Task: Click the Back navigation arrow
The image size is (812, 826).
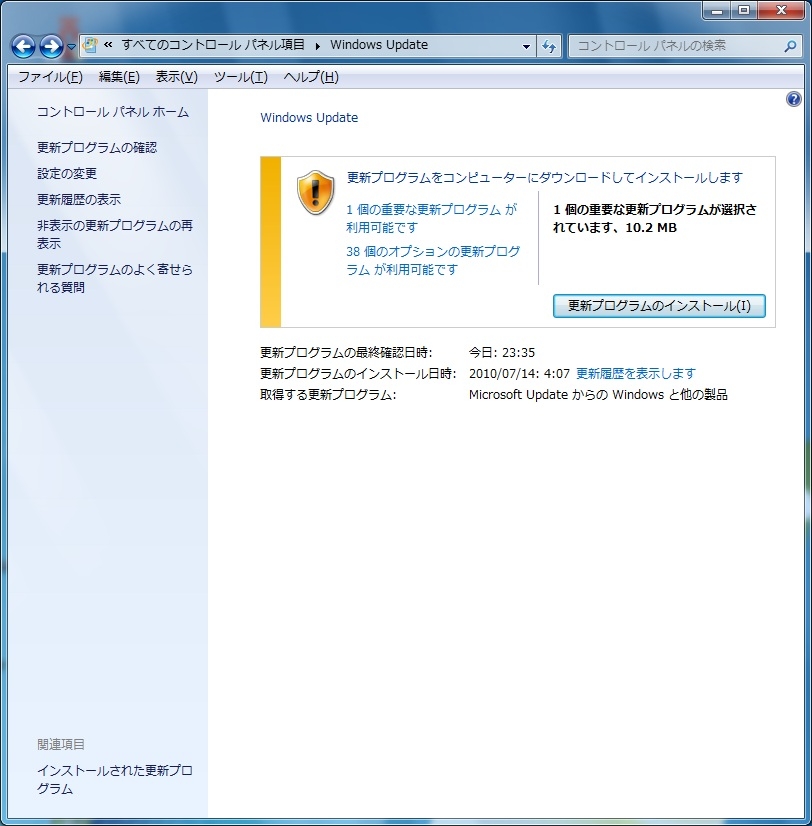Action: point(24,46)
